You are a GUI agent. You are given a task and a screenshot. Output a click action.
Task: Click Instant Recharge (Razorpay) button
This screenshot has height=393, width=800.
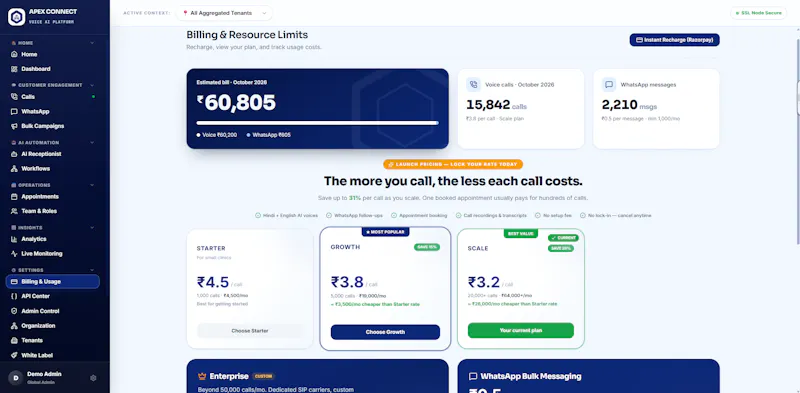pyautogui.click(x=674, y=40)
